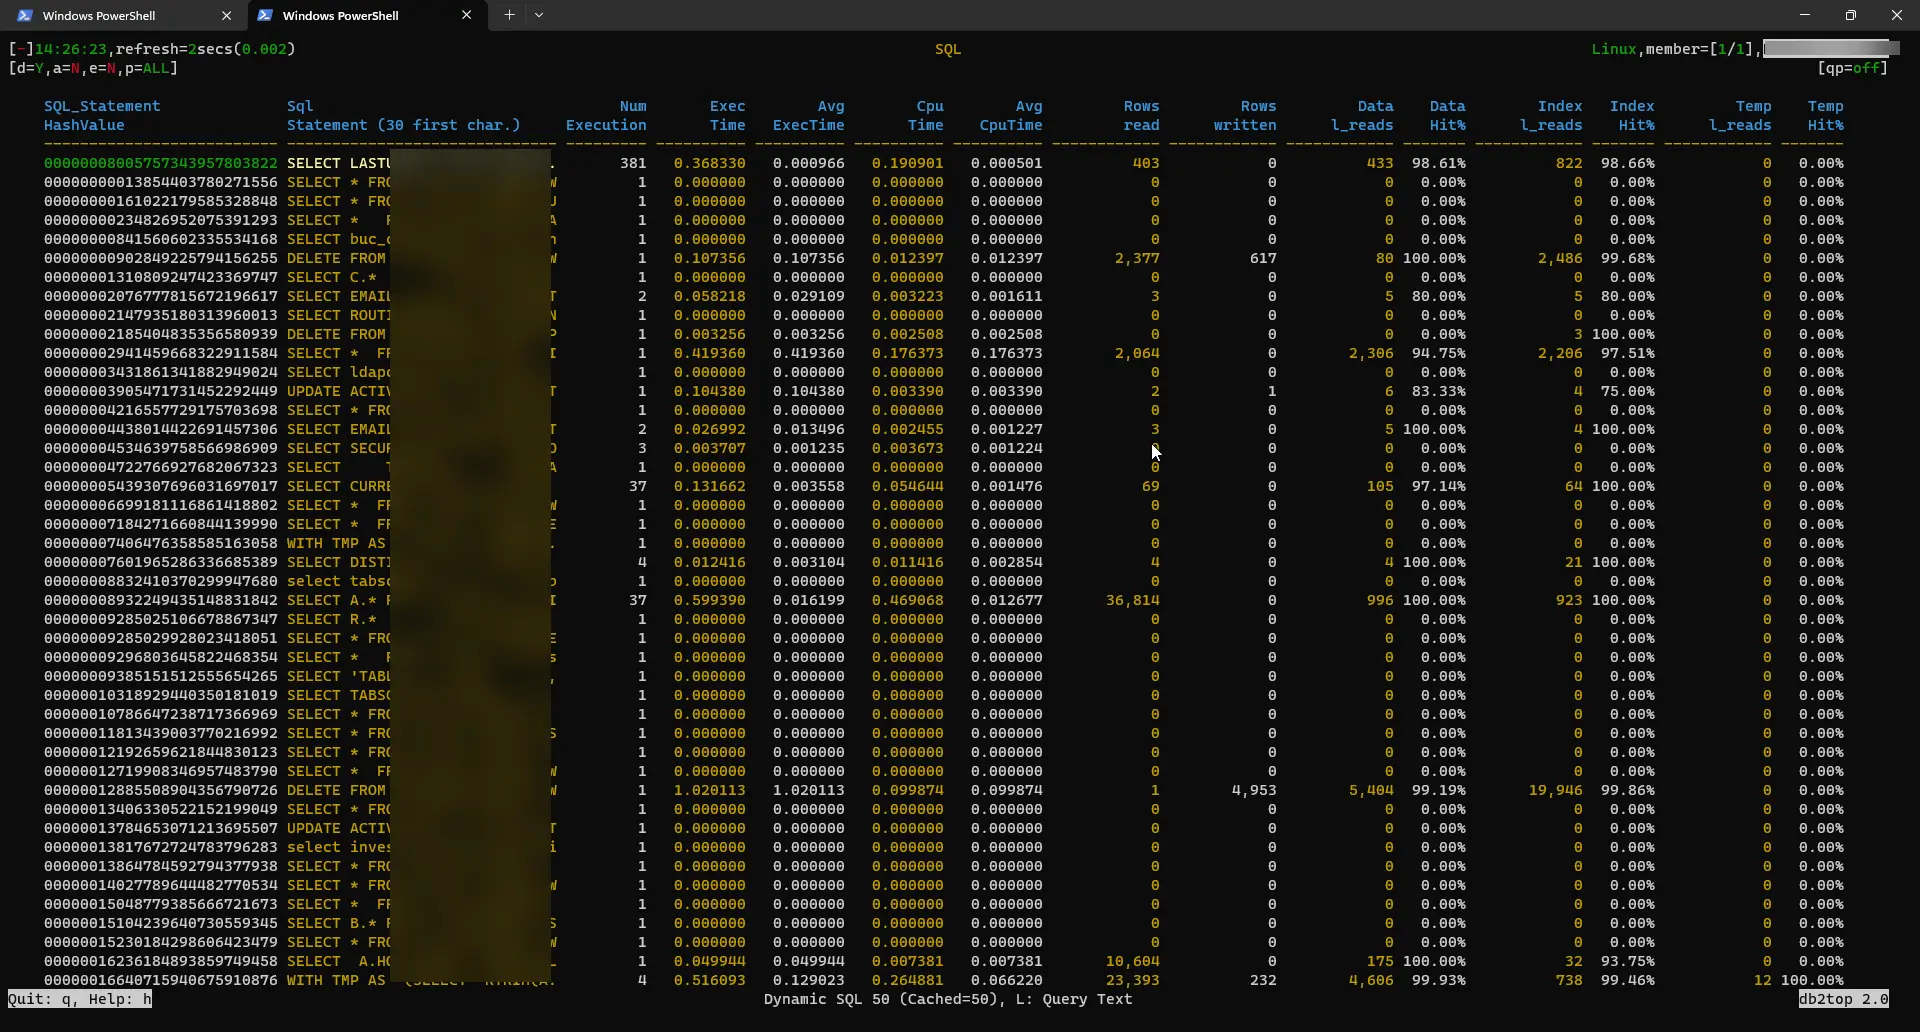Click the Avg ExecTime column header
The height and width of the screenshot is (1032, 1920).
[x=808, y=116]
